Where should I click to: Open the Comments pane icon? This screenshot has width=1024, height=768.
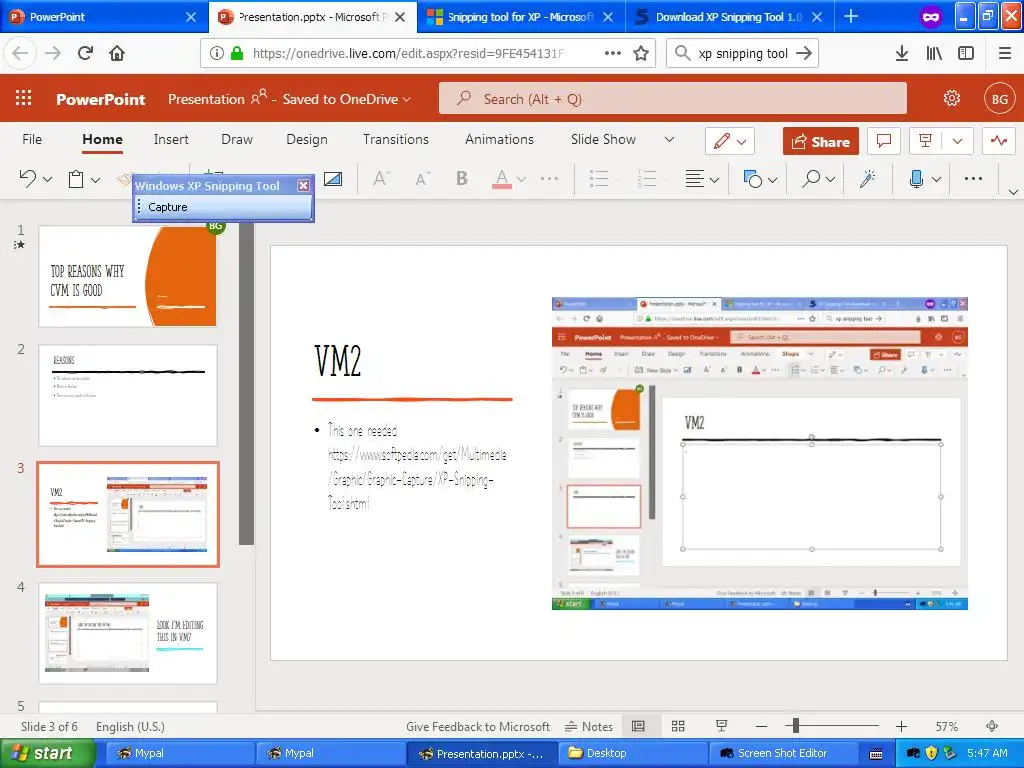click(884, 141)
